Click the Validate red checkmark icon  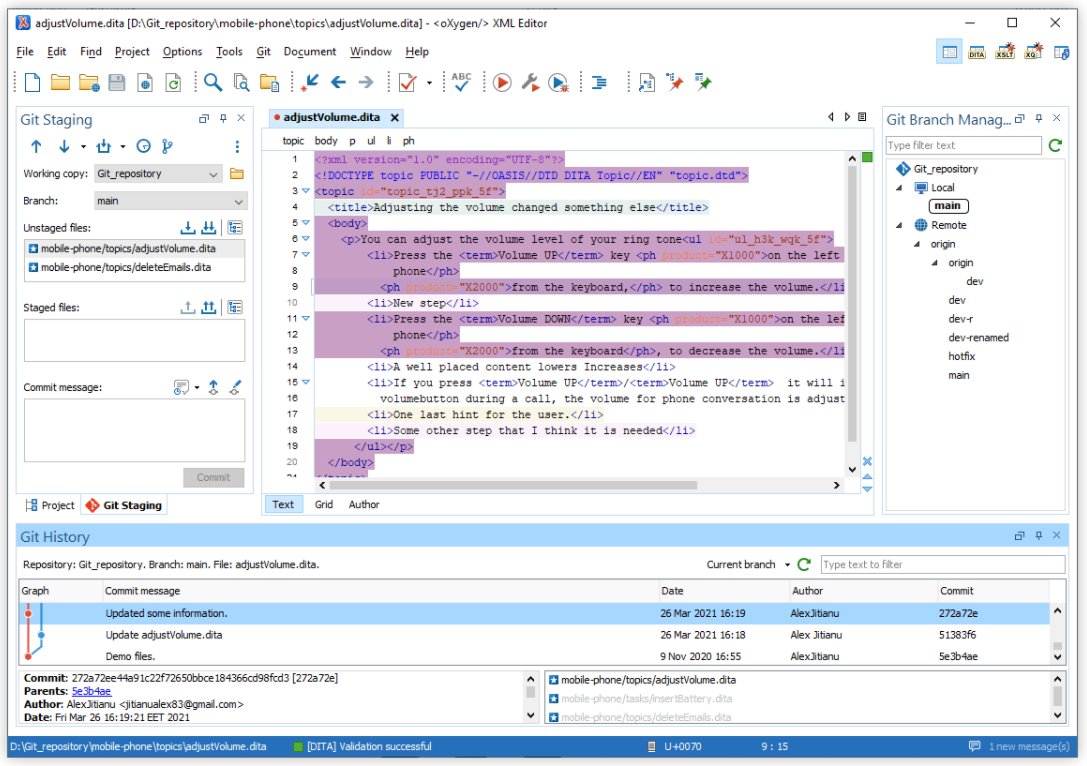pyautogui.click(x=408, y=82)
